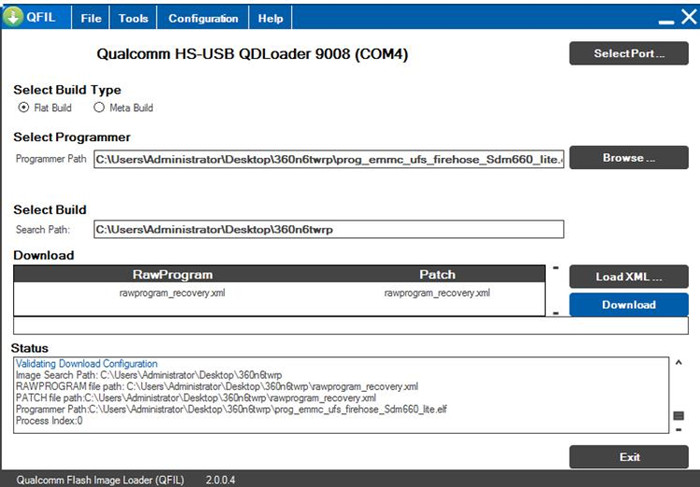The width and height of the screenshot is (700, 487).
Task: Select rawprogram_recovery.xml under the RawProgram column
Action: coord(172,293)
